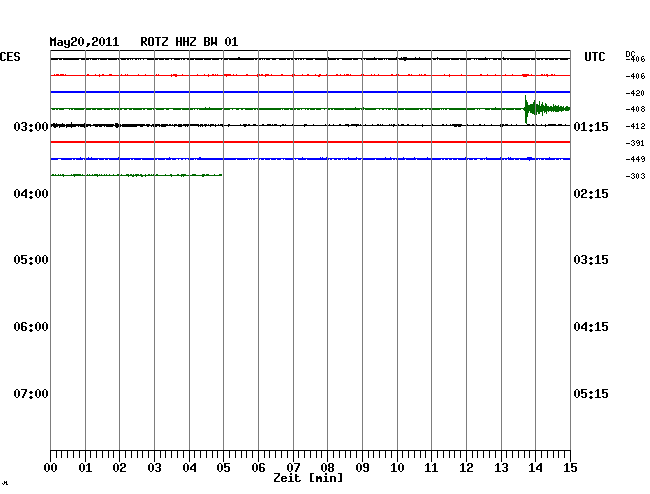The height and width of the screenshot is (494, 650).
Task: Click minute 04 on the time axis
Action: tap(189, 468)
